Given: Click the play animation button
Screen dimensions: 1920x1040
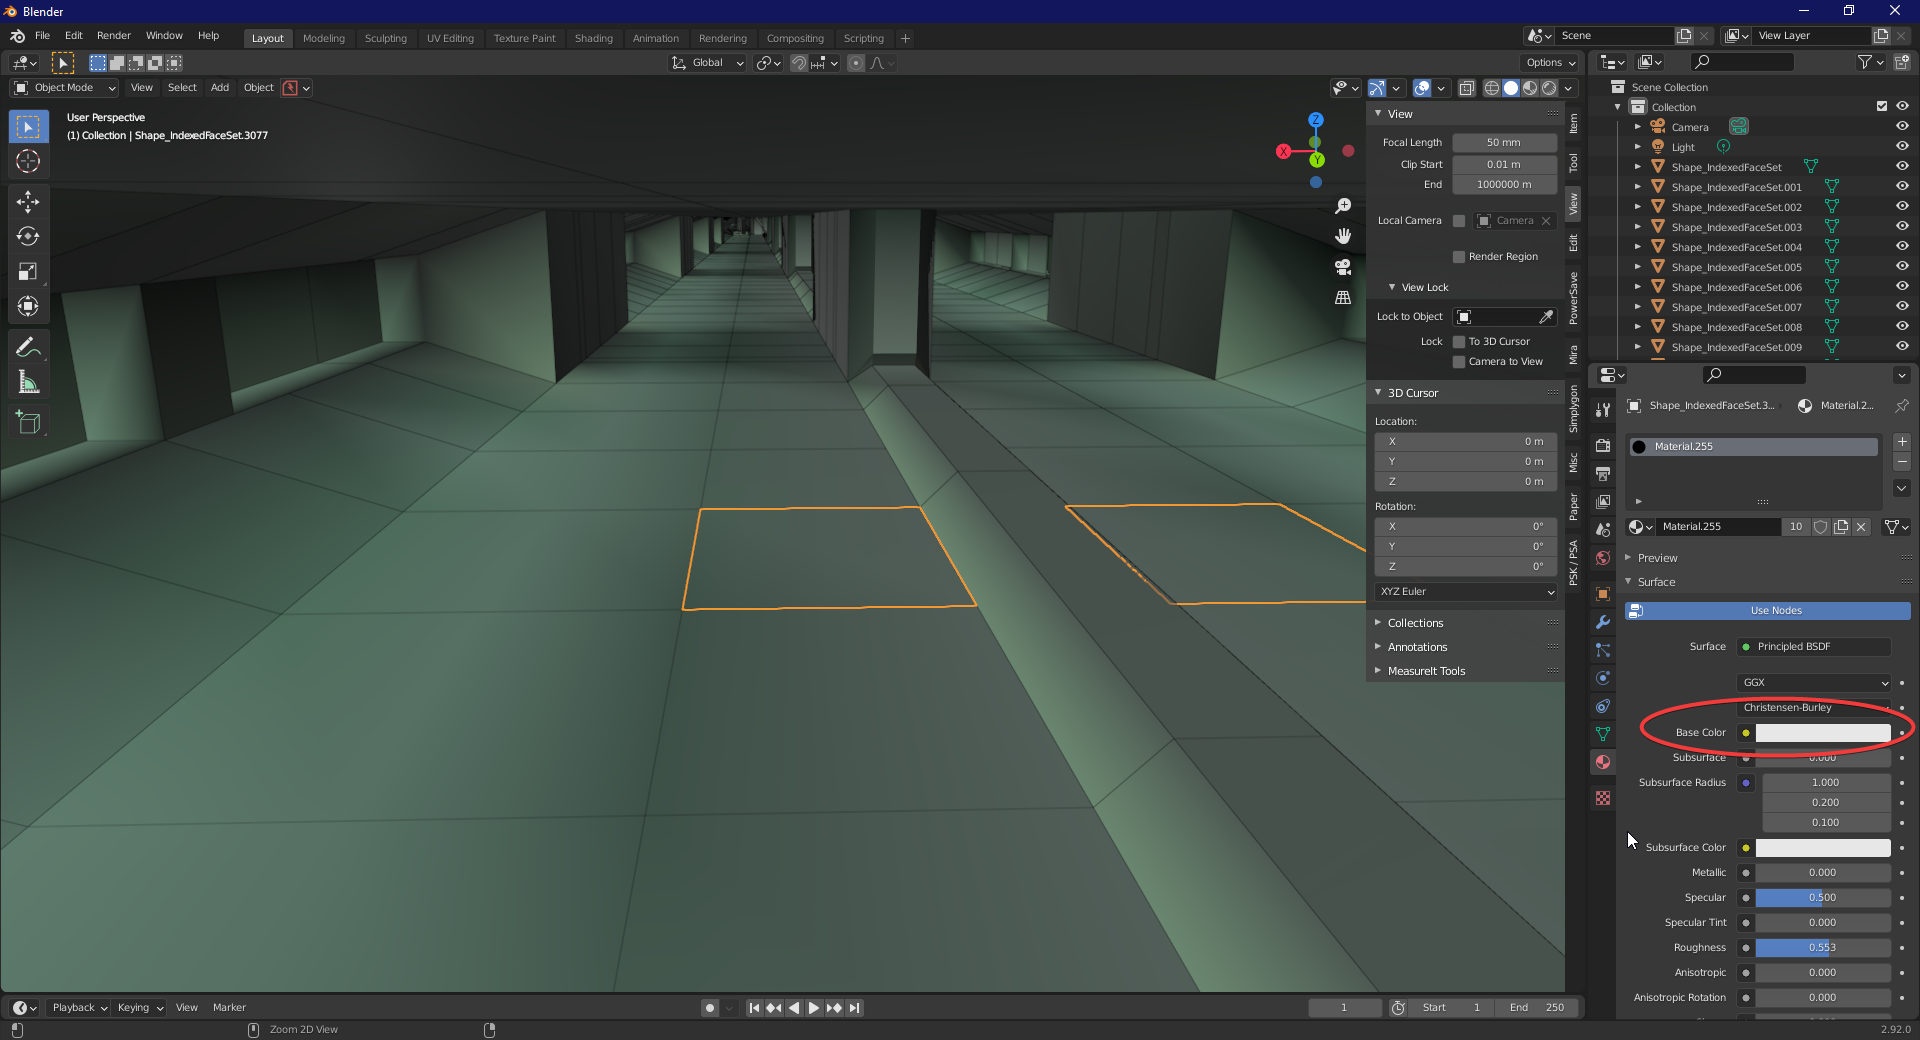Looking at the screenshot, I should [813, 1008].
